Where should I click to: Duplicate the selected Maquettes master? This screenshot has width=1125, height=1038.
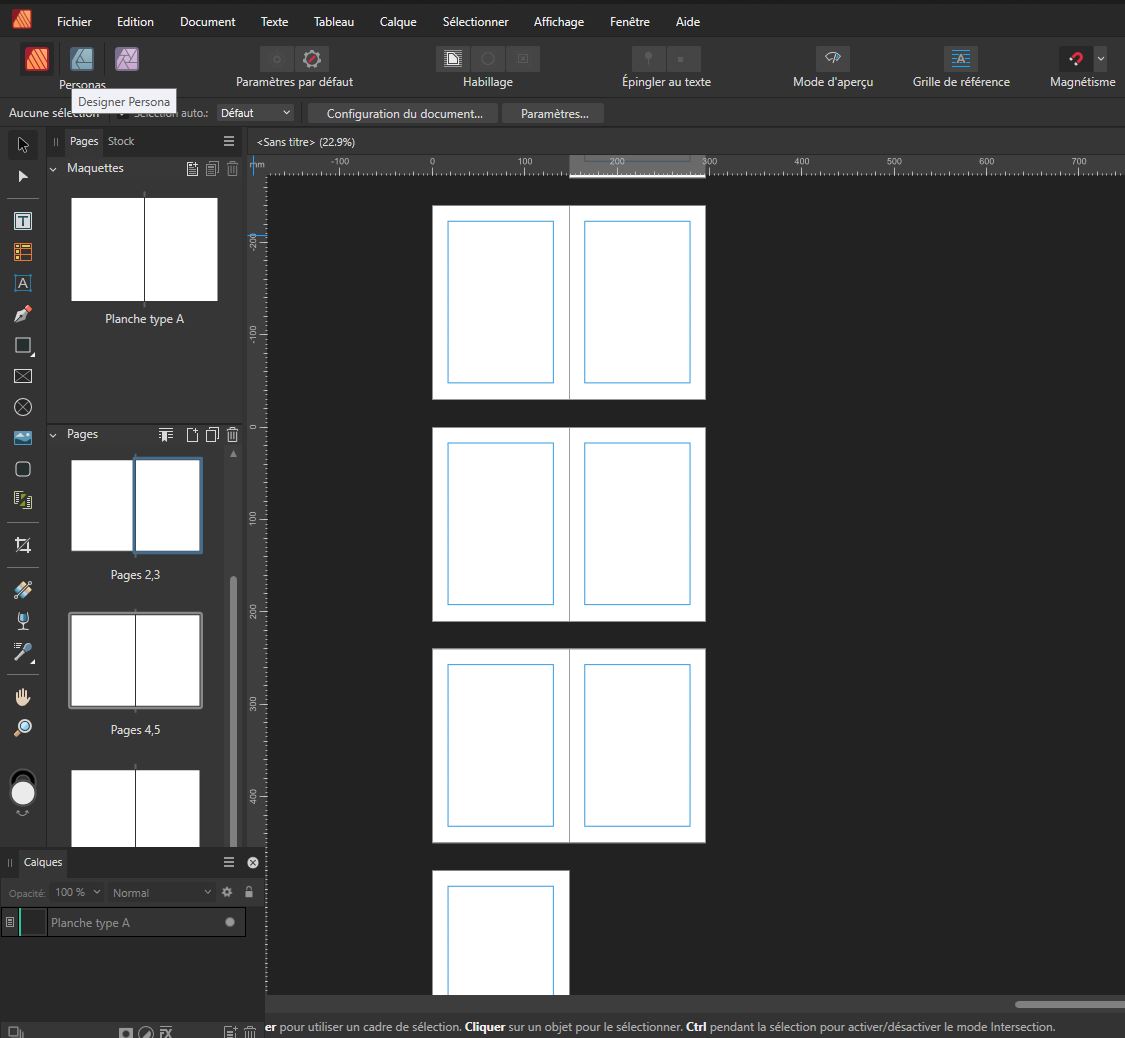pyautogui.click(x=212, y=169)
